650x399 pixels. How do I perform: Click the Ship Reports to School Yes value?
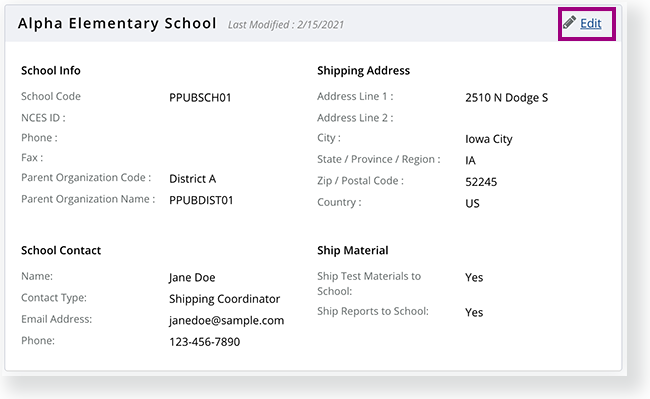tap(474, 312)
